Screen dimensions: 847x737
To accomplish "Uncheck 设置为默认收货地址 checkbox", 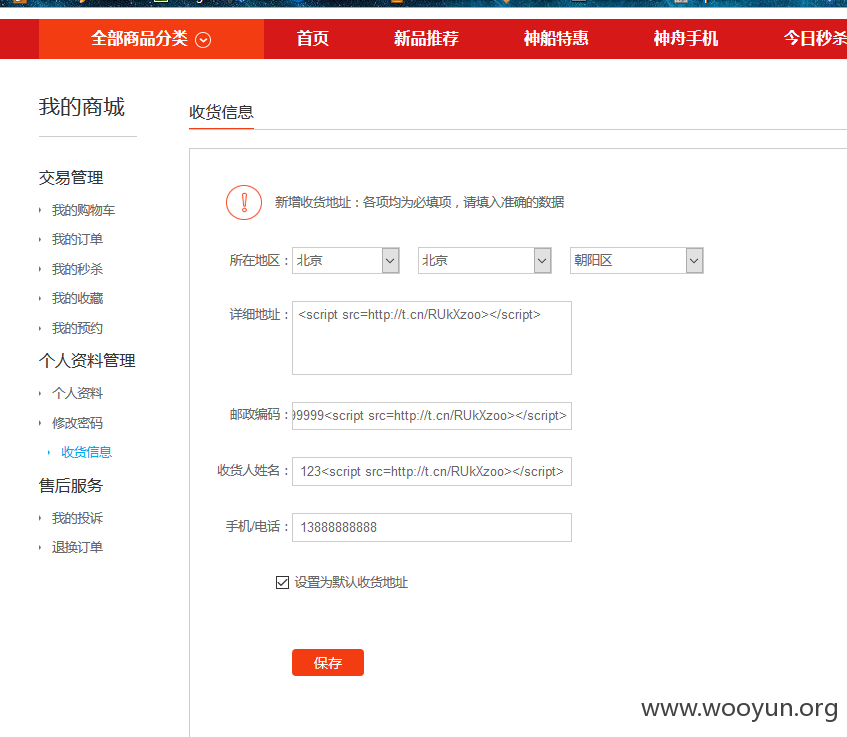I will [282, 582].
